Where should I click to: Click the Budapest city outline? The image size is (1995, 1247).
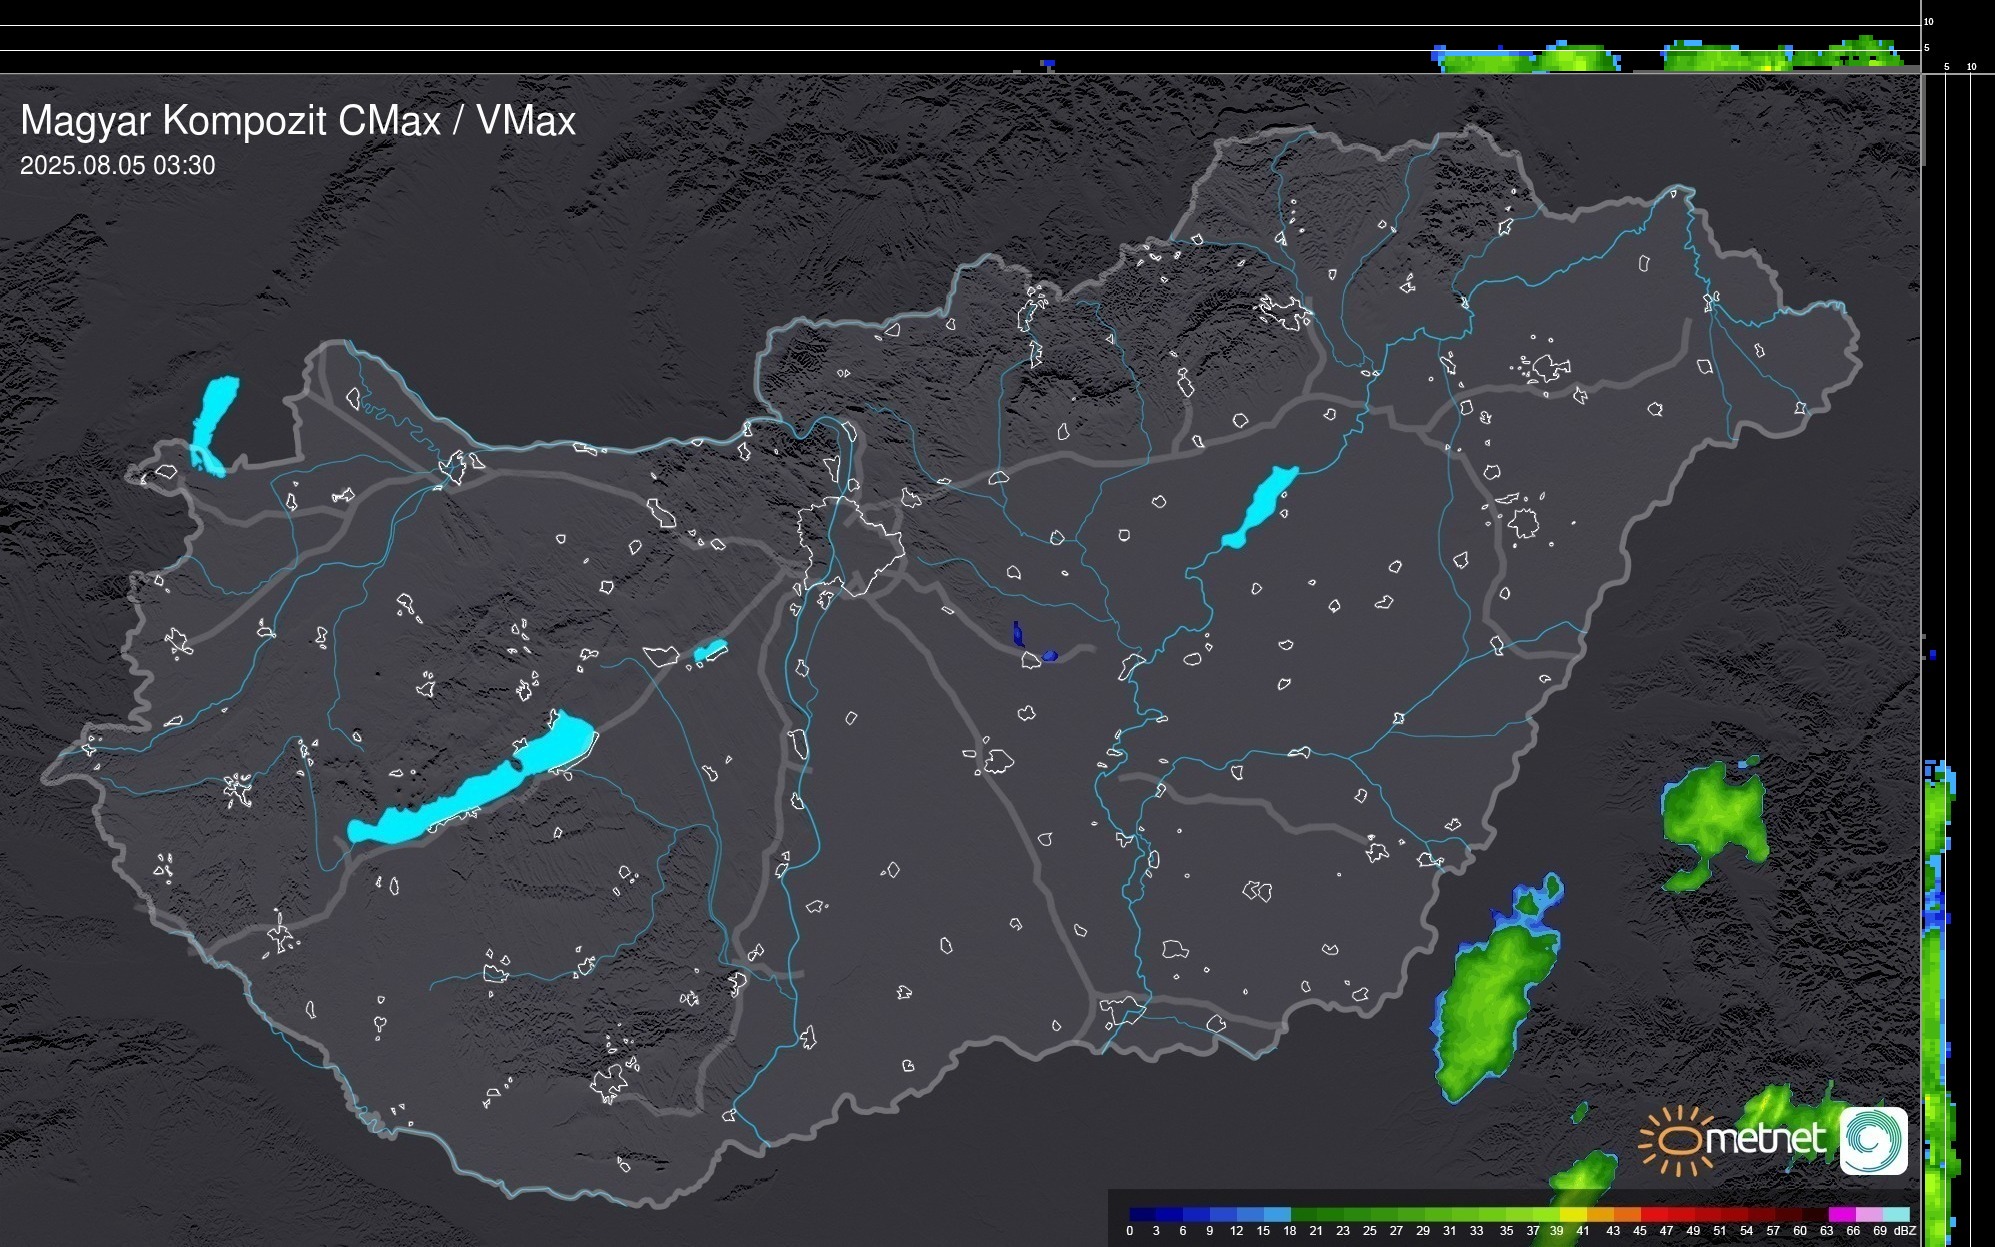[x=850, y=545]
